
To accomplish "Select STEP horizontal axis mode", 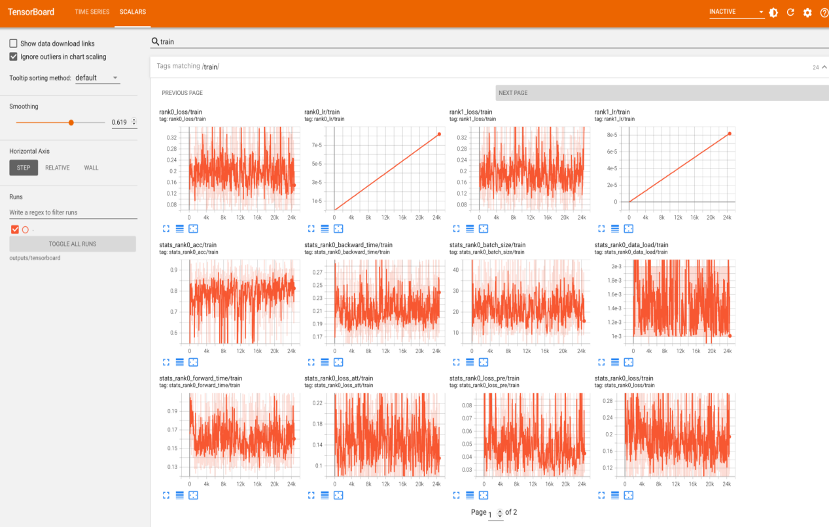I will pos(23,168).
